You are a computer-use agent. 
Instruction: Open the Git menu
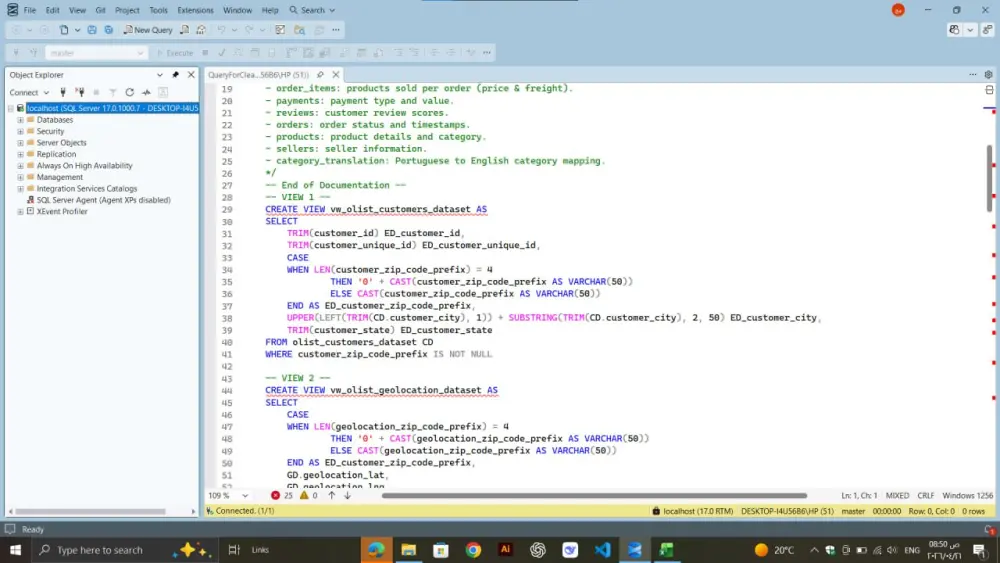[x=100, y=10]
